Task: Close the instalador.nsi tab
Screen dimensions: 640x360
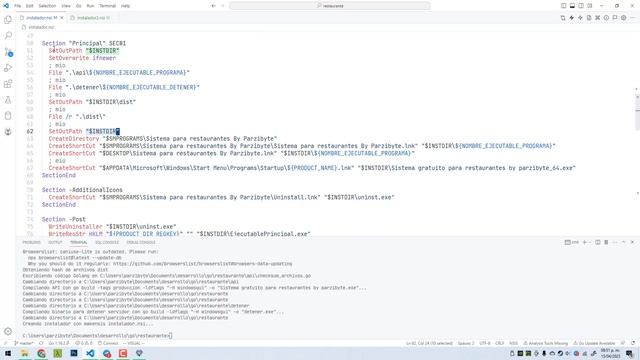Action: [x=62, y=18]
